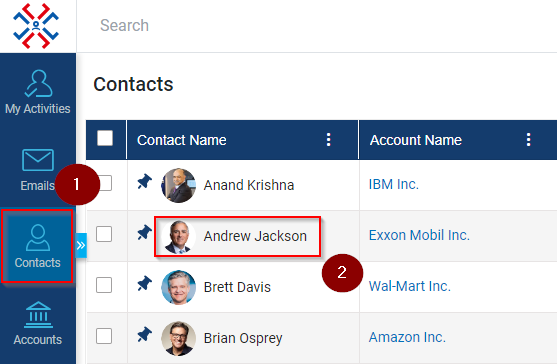Go to Contacts in the sidebar
This screenshot has height=364, width=557.
(x=37, y=246)
